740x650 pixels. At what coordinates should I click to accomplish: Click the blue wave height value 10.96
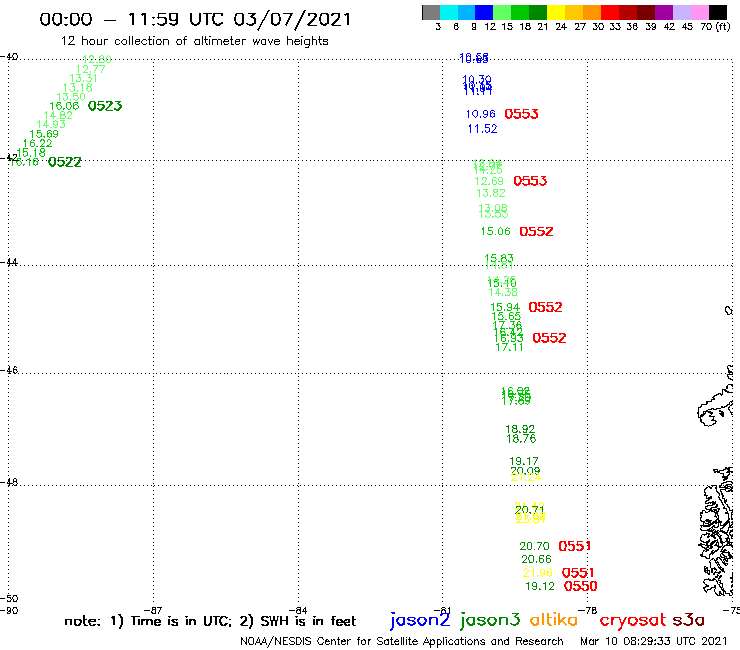pyautogui.click(x=480, y=114)
